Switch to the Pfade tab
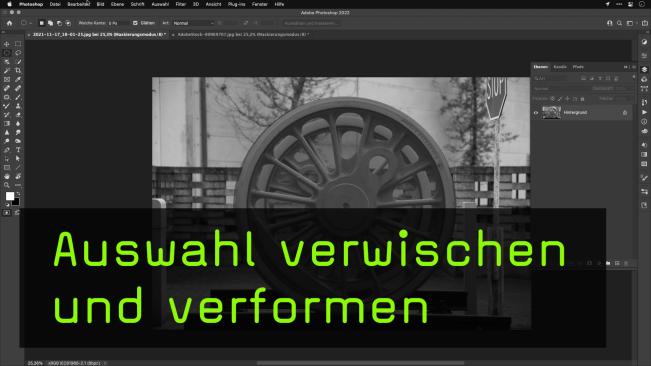The height and width of the screenshot is (366, 651). 578,67
